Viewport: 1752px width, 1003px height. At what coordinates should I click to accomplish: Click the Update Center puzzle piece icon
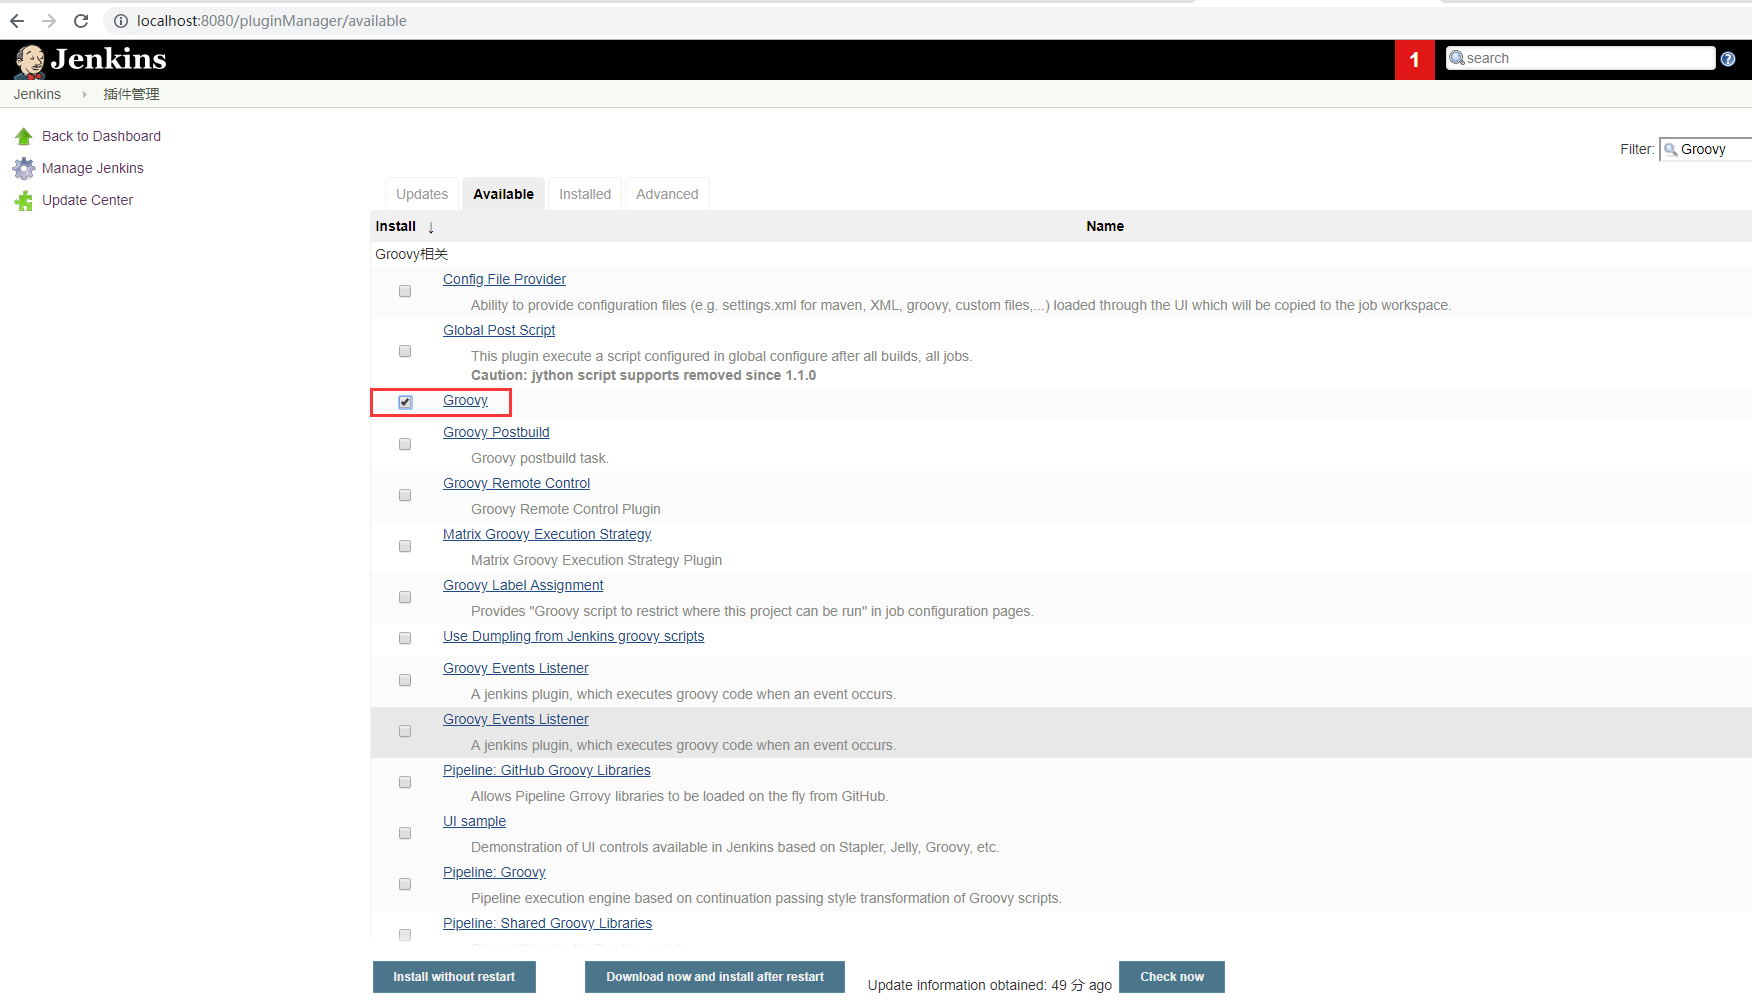(24, 201)
